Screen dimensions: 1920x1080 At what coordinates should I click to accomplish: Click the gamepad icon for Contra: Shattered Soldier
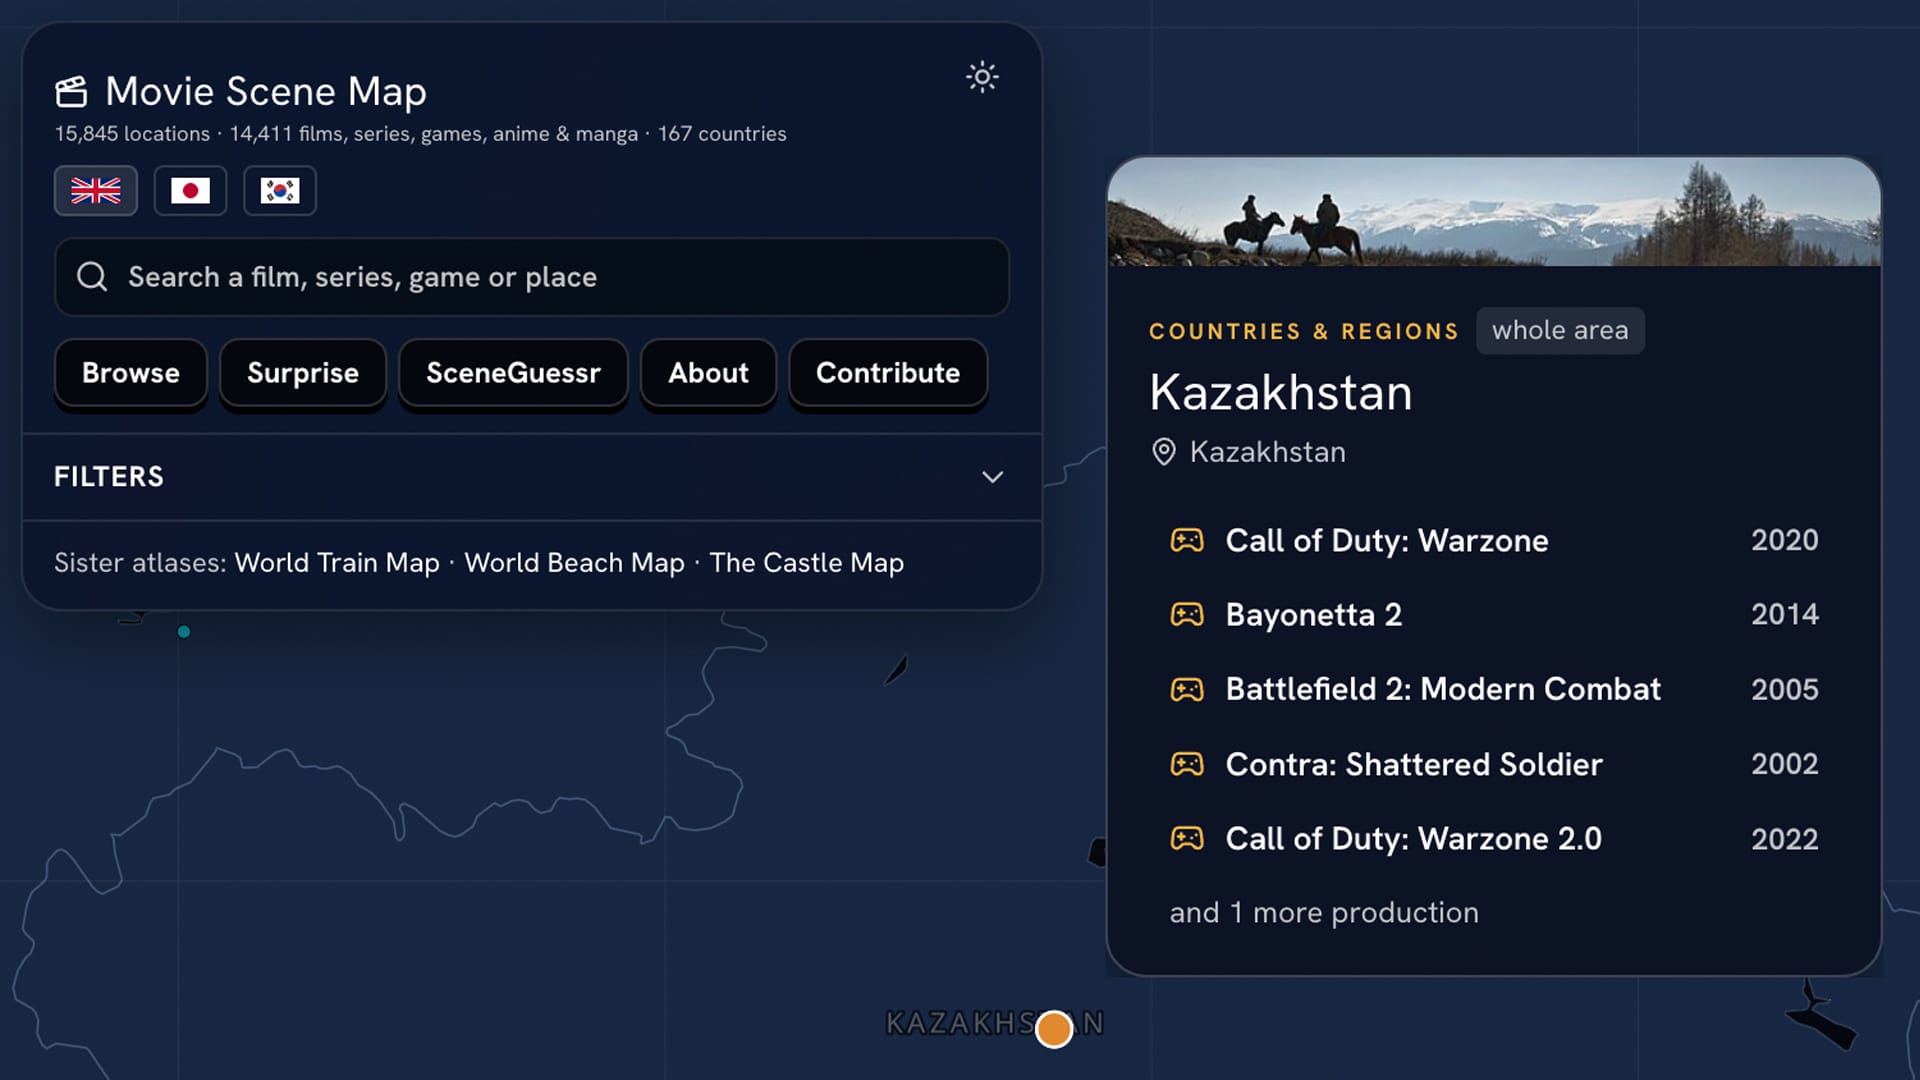click(x=1187, y=764)
